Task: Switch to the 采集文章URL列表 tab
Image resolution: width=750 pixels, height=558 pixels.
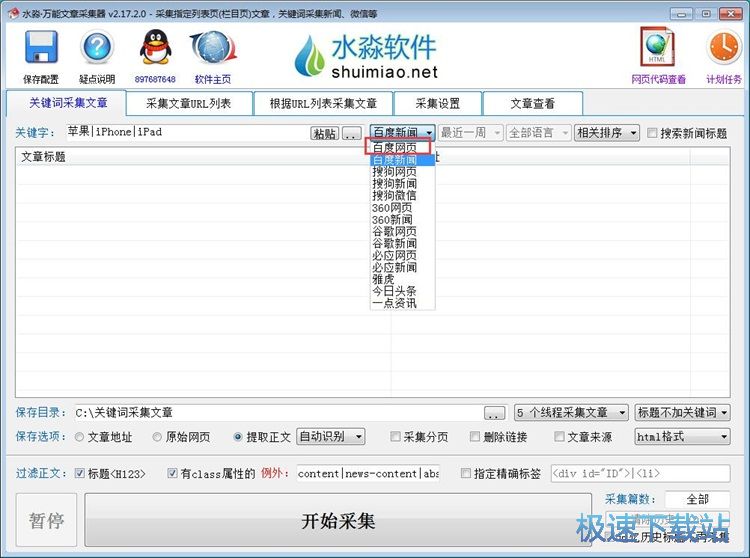Action: [x=189, y=103]
